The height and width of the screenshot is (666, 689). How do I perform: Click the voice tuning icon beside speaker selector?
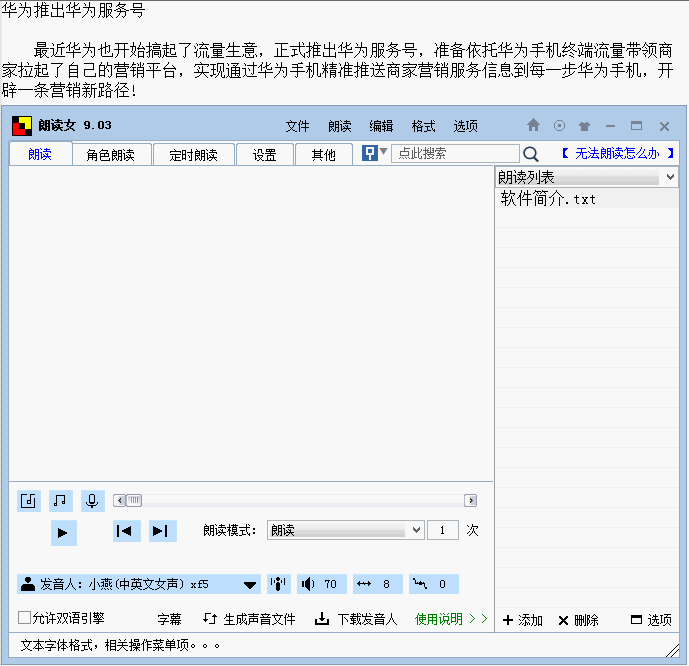[278, 584]
